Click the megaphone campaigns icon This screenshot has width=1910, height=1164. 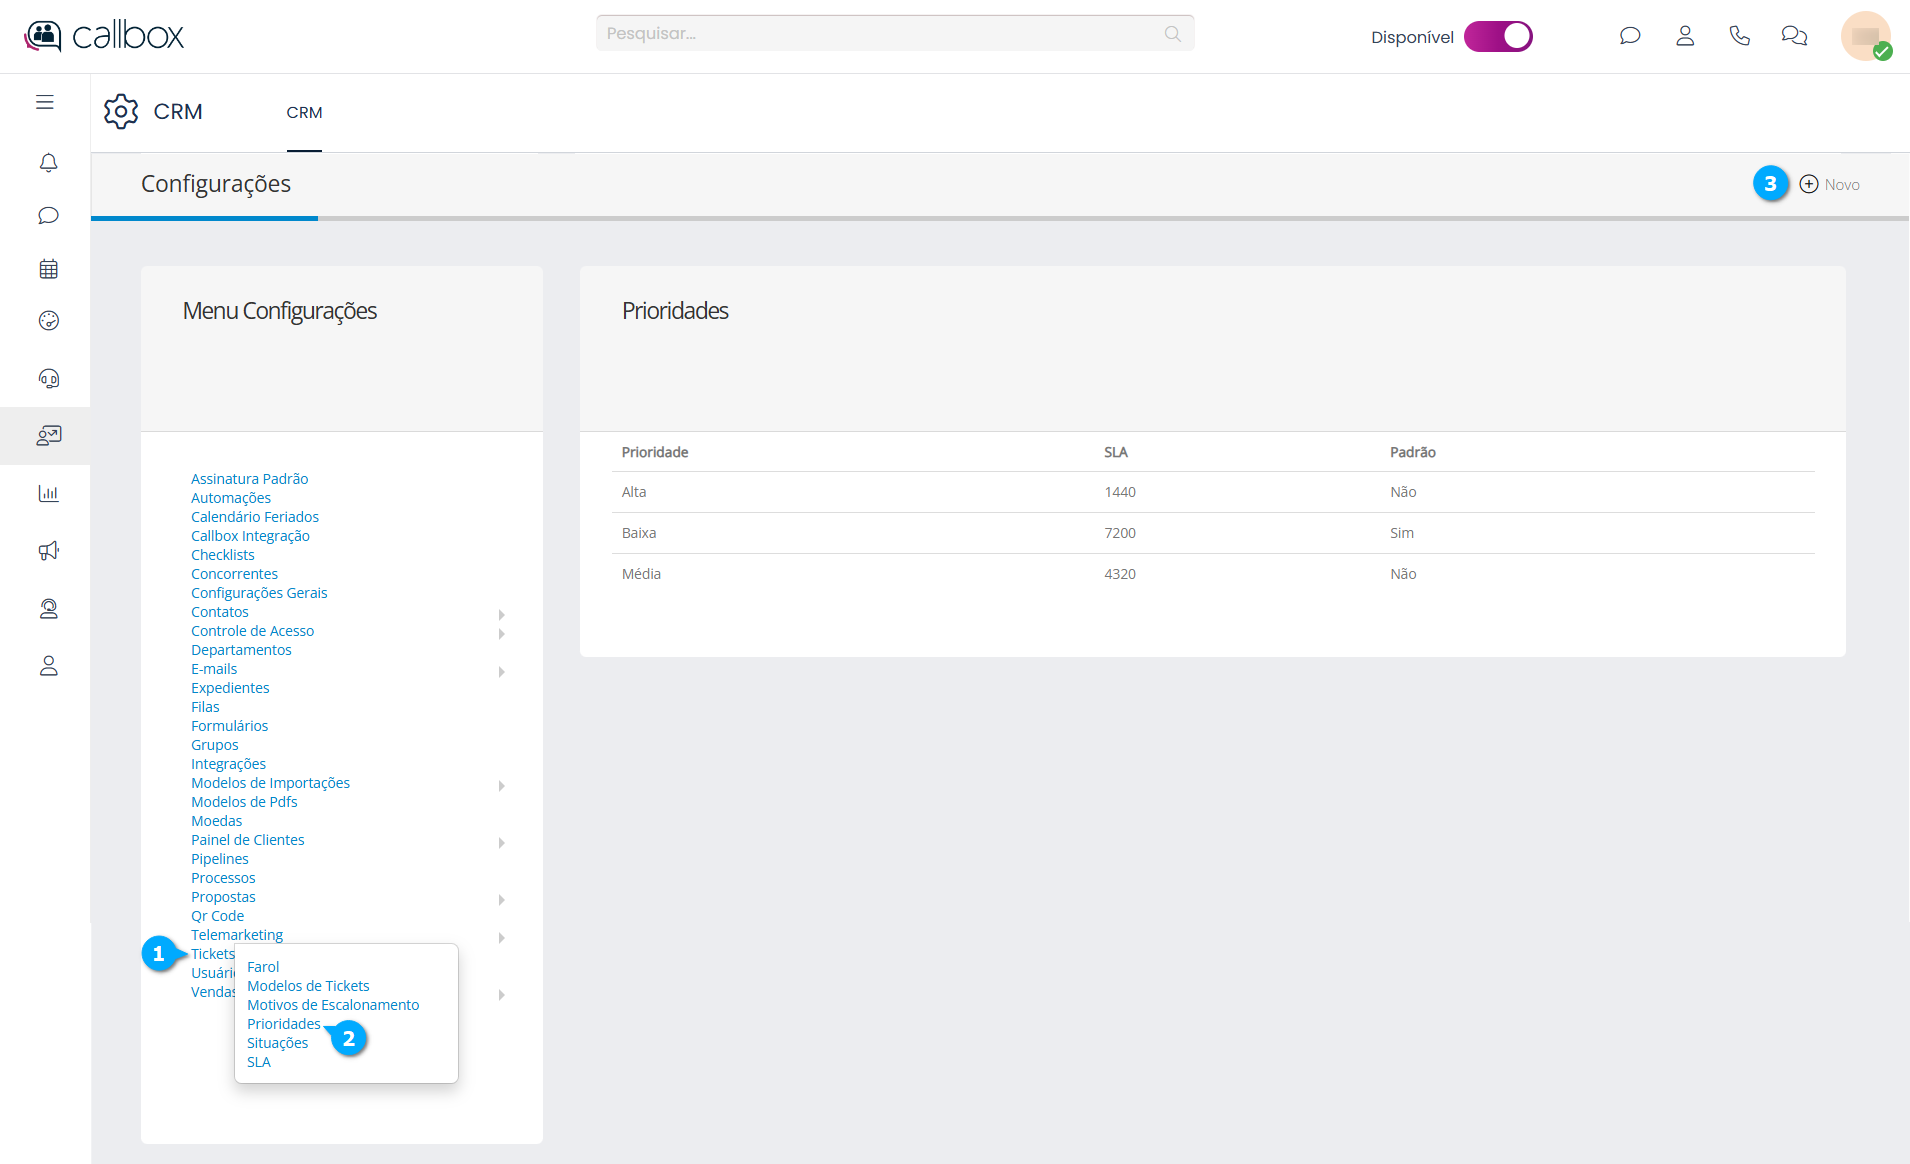pos(48,551)
